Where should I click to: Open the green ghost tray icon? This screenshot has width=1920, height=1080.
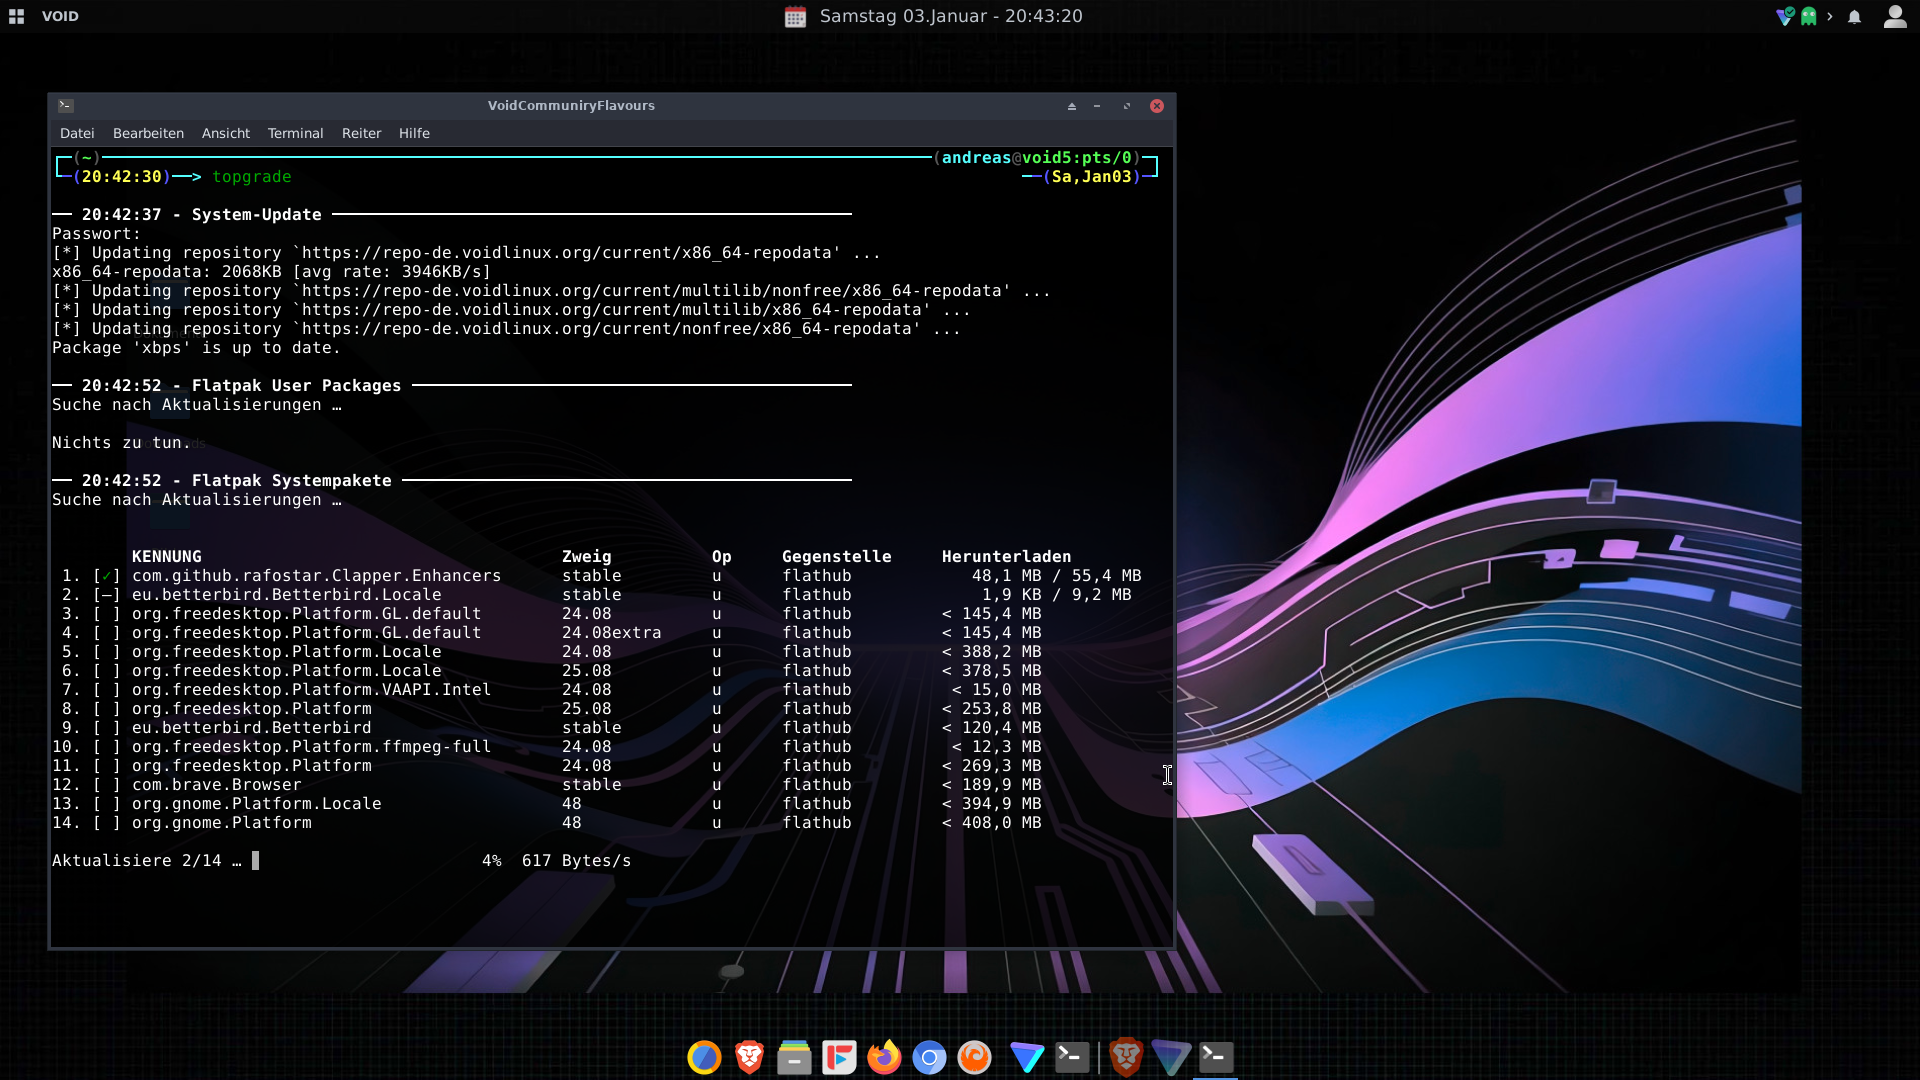(x=1808, y=16)
